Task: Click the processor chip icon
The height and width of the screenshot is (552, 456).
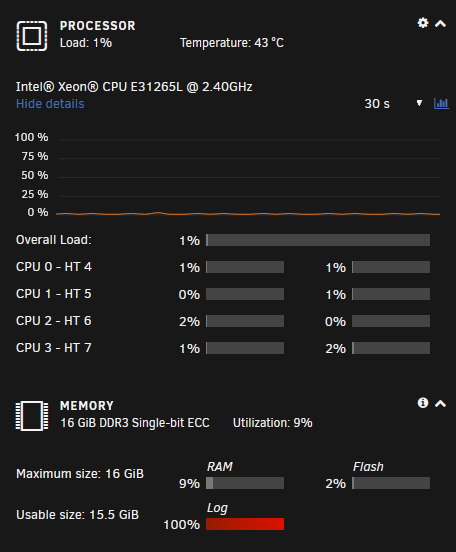Action: (32, 36)
